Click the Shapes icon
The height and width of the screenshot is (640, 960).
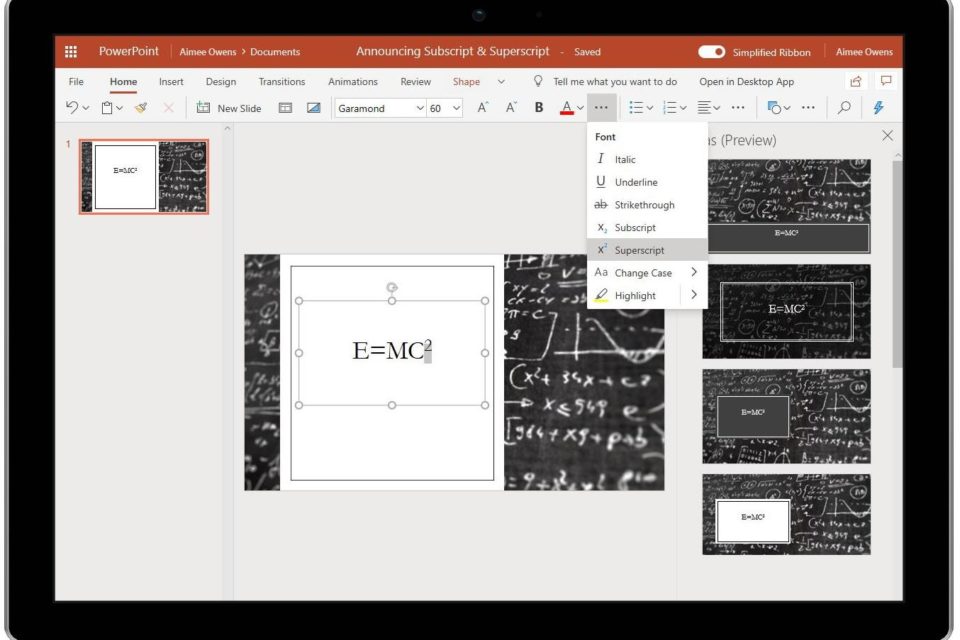774,108
